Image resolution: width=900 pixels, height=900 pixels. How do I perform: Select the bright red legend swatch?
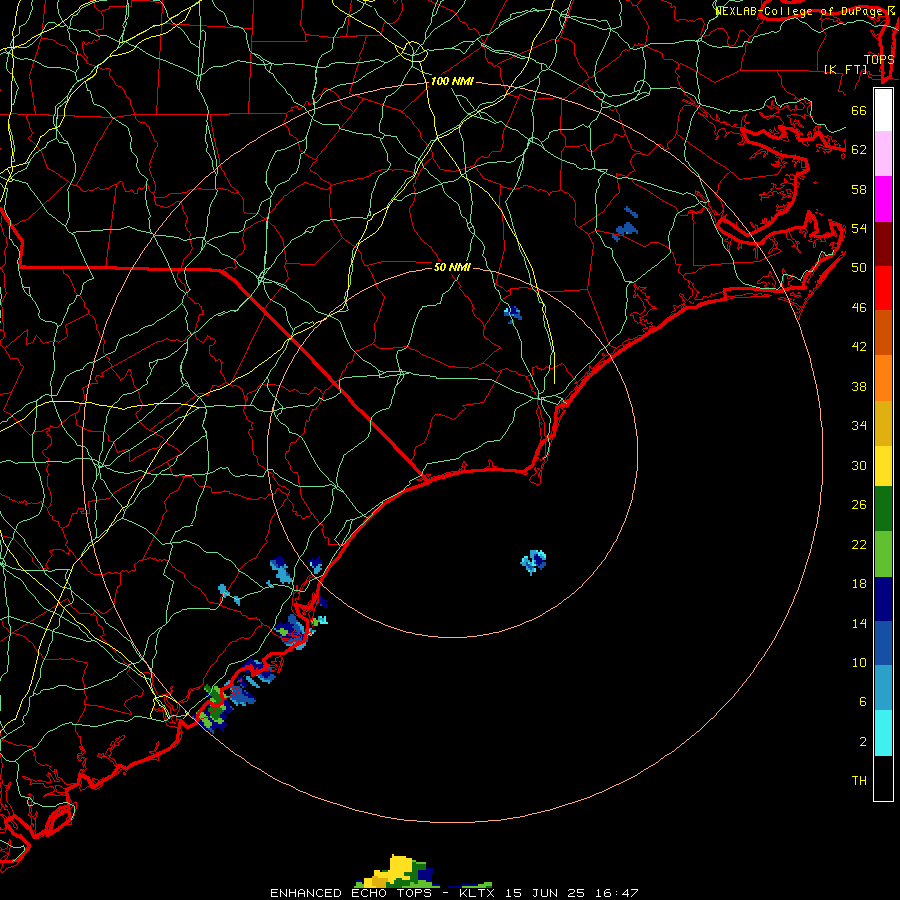click(x=883, y=288)
